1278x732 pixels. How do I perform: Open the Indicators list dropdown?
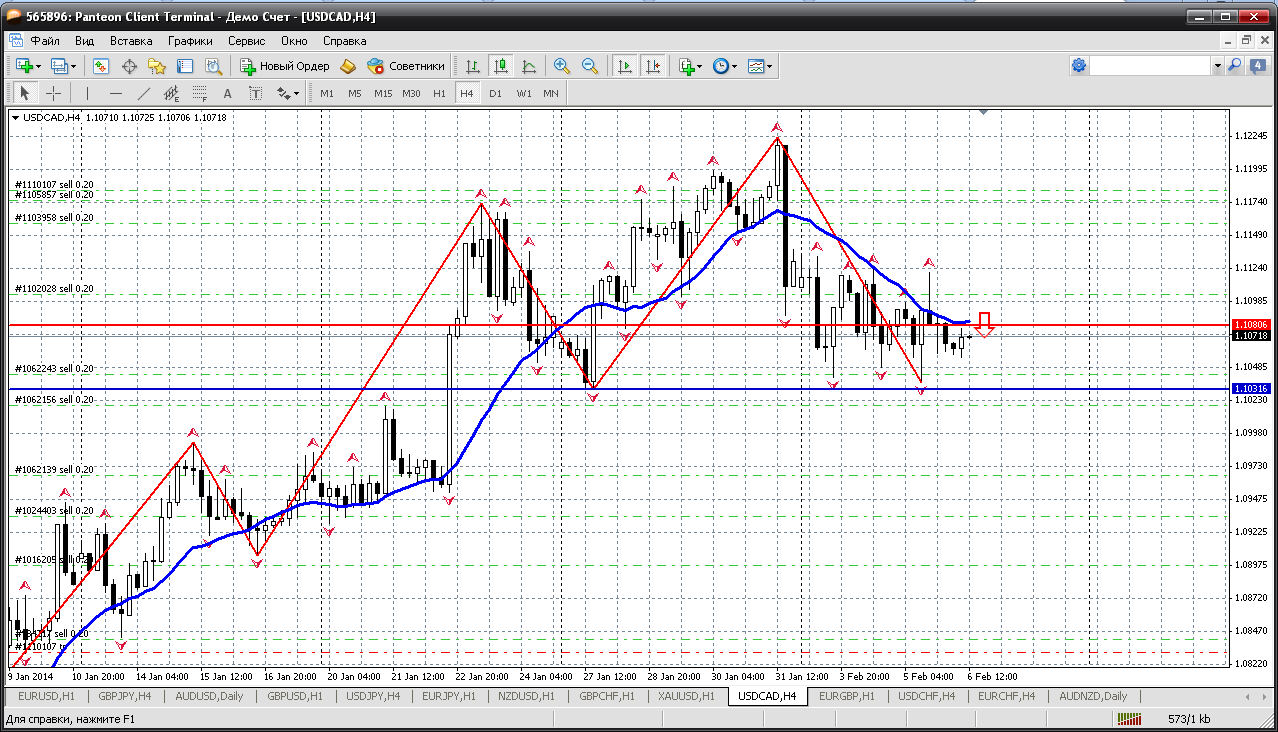coord(690,66)
